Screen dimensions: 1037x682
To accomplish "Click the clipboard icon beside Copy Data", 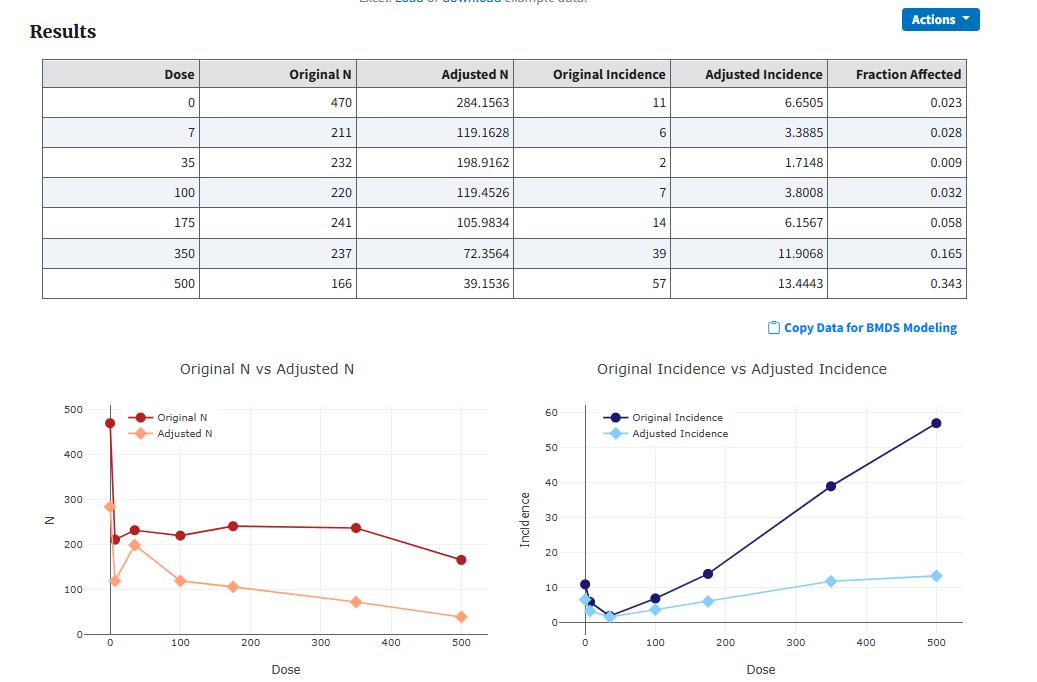I will 774,327.
